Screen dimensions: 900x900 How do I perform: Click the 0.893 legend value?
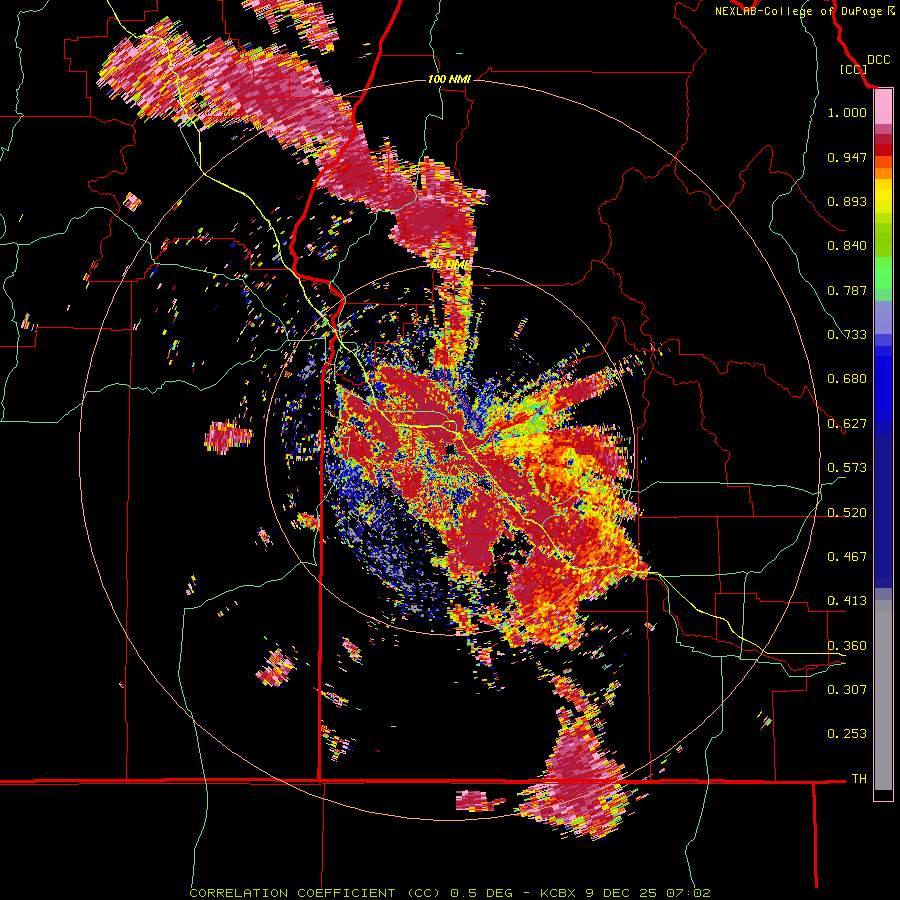(847, 201)
